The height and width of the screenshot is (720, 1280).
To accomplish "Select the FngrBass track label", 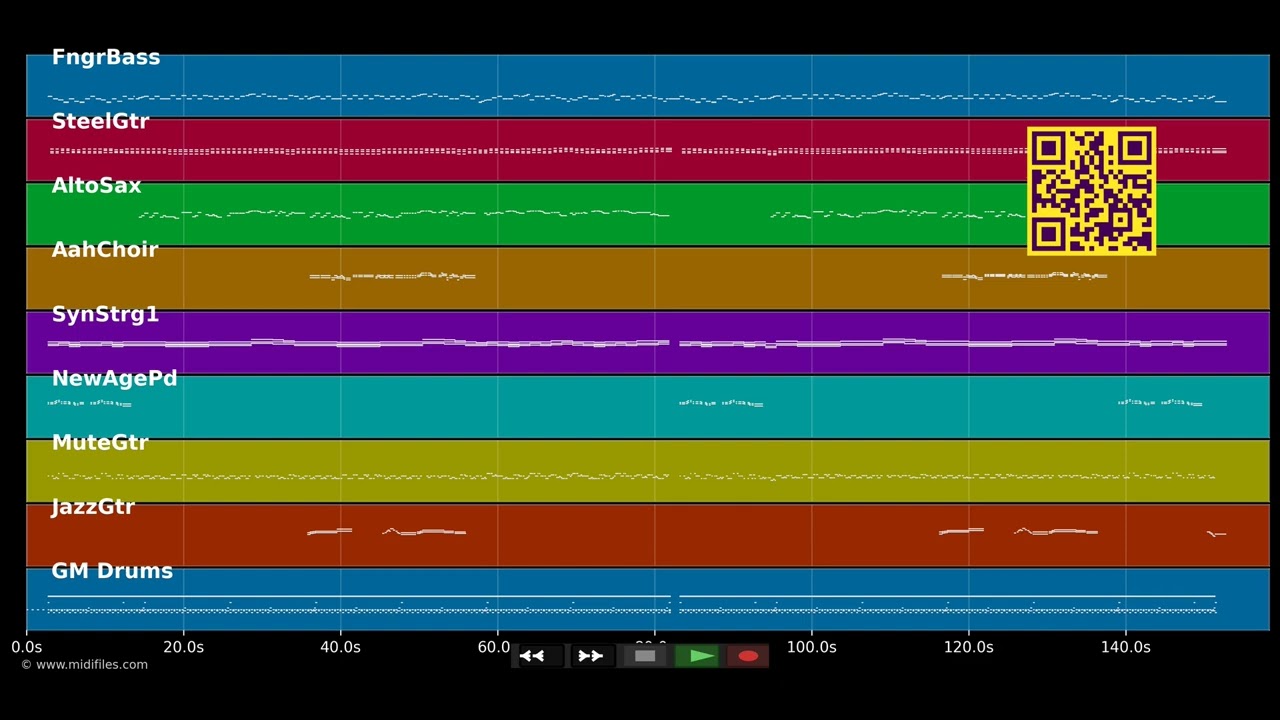I will pyautogui.click(x=106, y=57).
